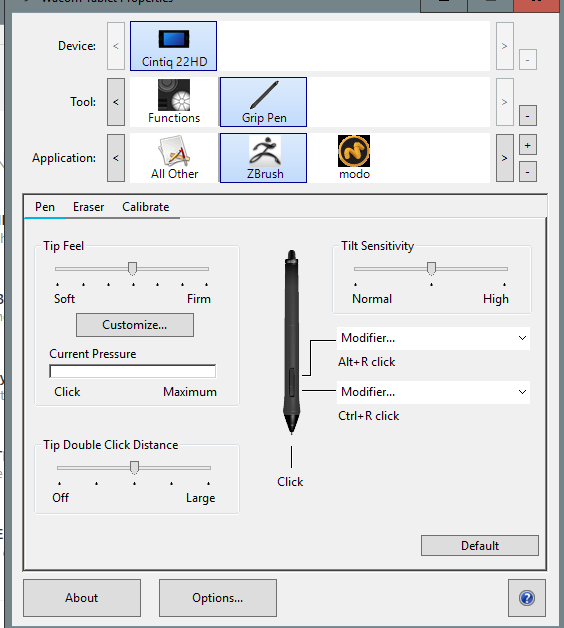Click the Tilt Sensitivity slider handle
564x628 pixels.
[431, 269]
